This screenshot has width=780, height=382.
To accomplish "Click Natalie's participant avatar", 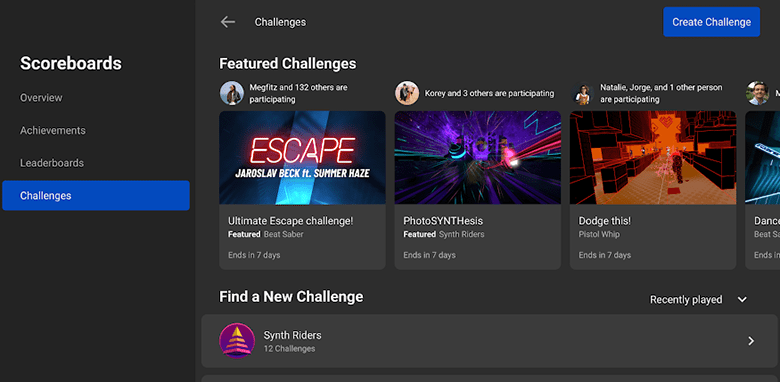I will coord(582,93).
